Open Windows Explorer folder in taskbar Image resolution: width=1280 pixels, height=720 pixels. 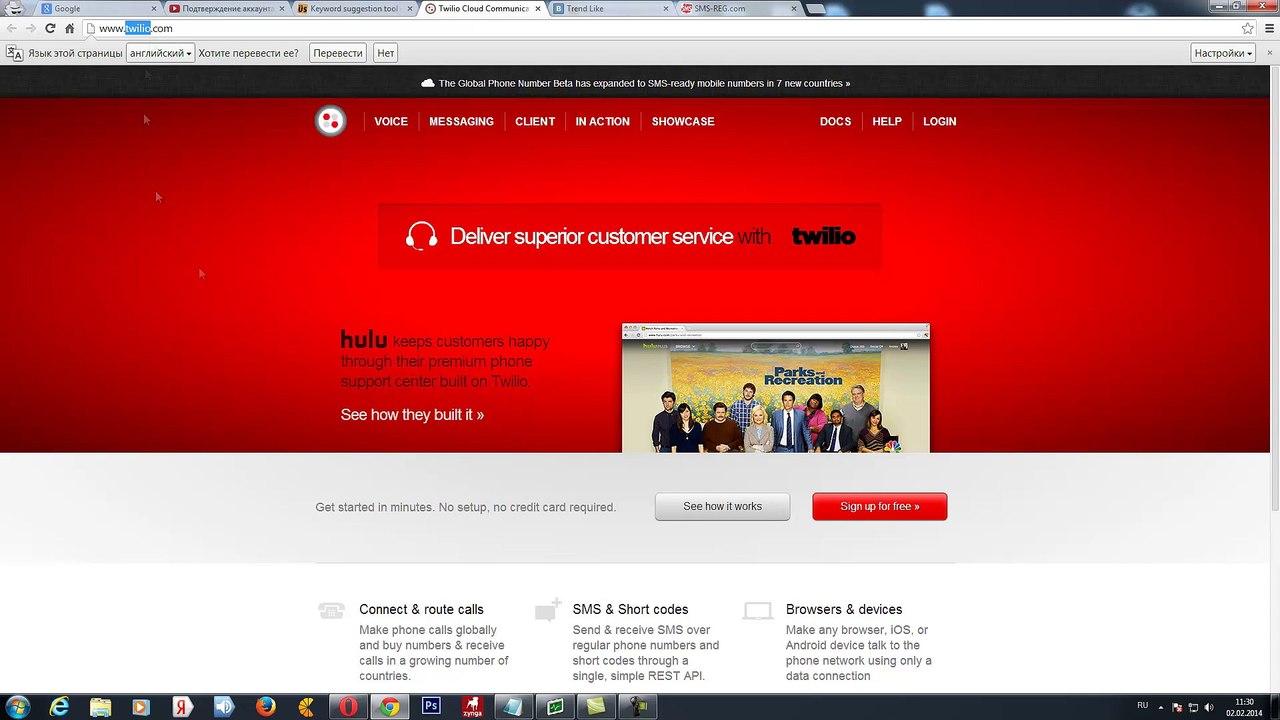point(101,707)
